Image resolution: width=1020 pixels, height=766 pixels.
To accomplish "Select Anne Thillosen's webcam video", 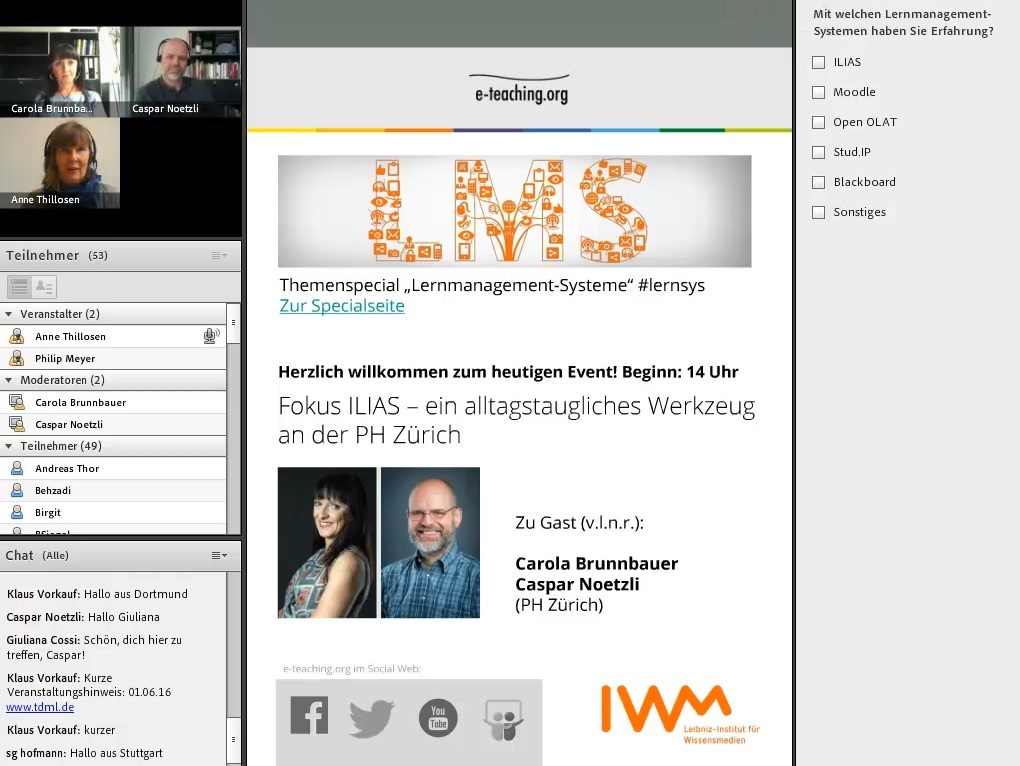I will tap(60, 163).
